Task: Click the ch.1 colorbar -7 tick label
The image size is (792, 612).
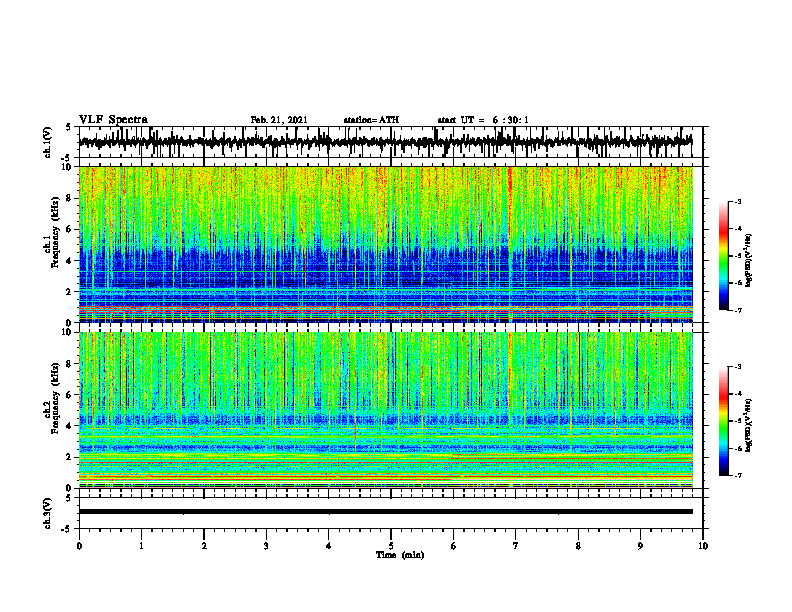Action: click(x=738, y=310)
